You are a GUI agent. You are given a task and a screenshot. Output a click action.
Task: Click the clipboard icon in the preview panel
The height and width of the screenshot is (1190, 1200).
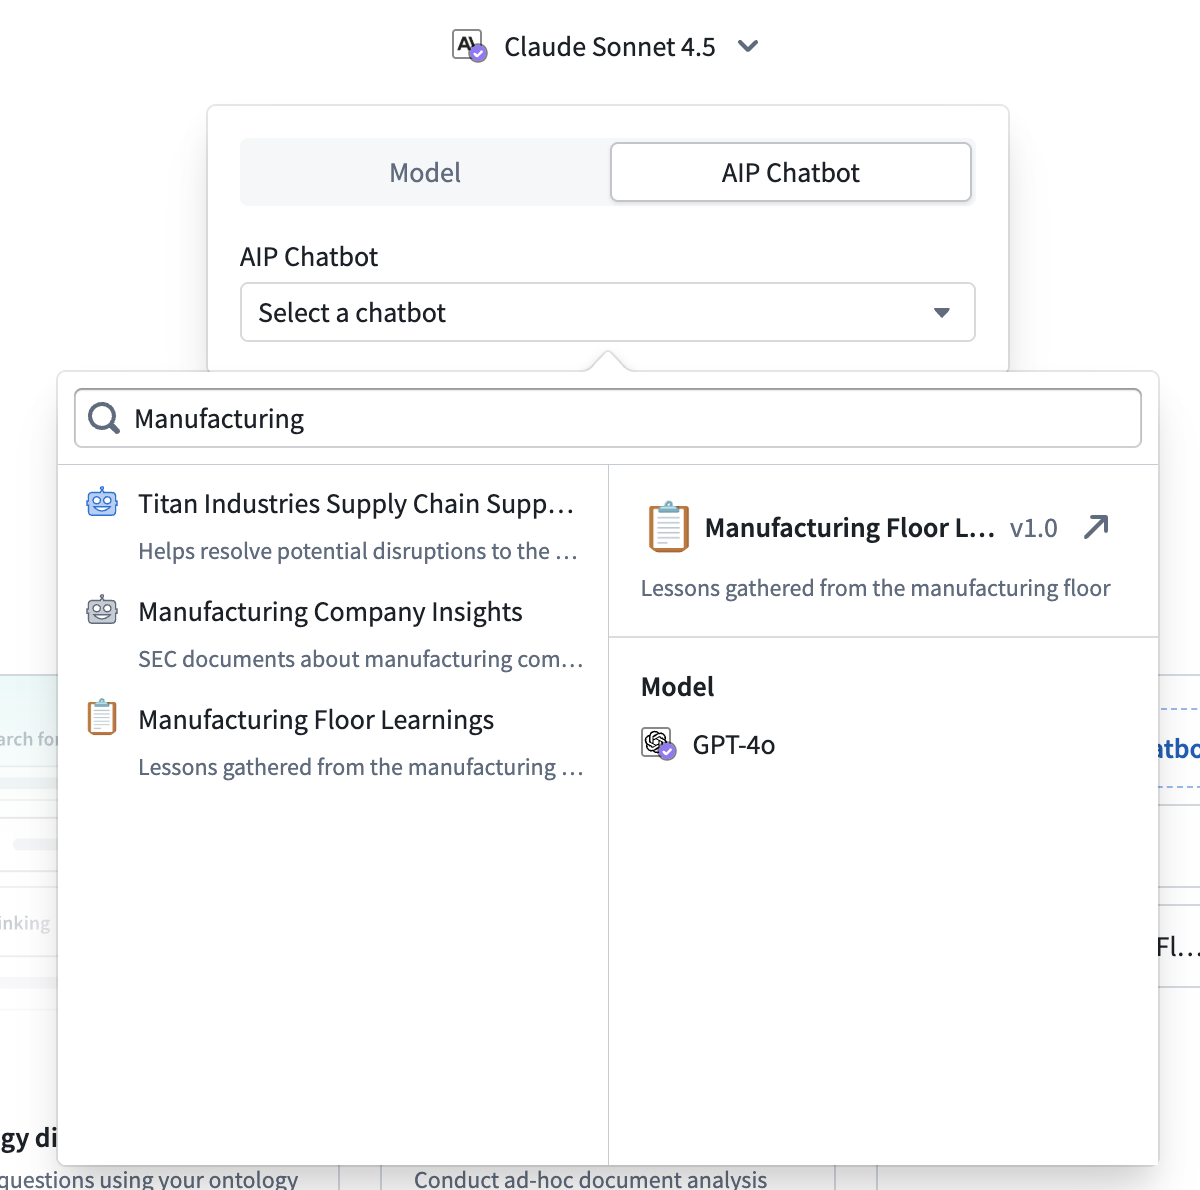coord(668,528)
